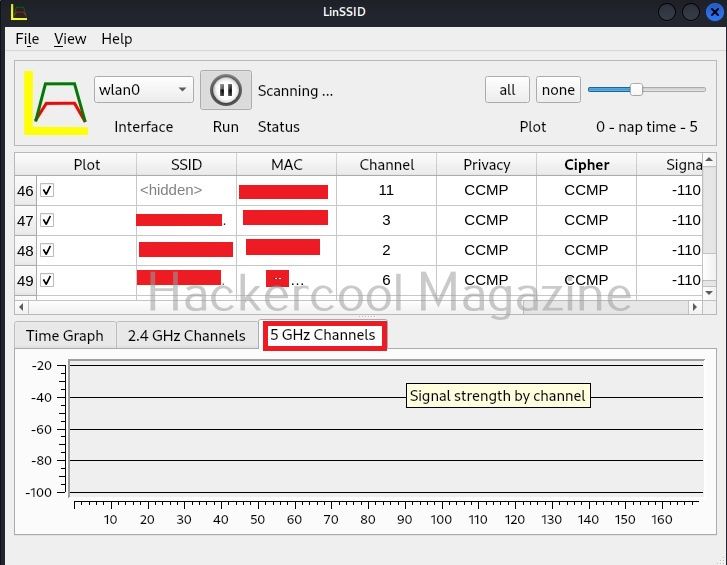Screen dimensions: 727x565
Task: Sort table by the Cipher column header
Action: coord(587,165)
